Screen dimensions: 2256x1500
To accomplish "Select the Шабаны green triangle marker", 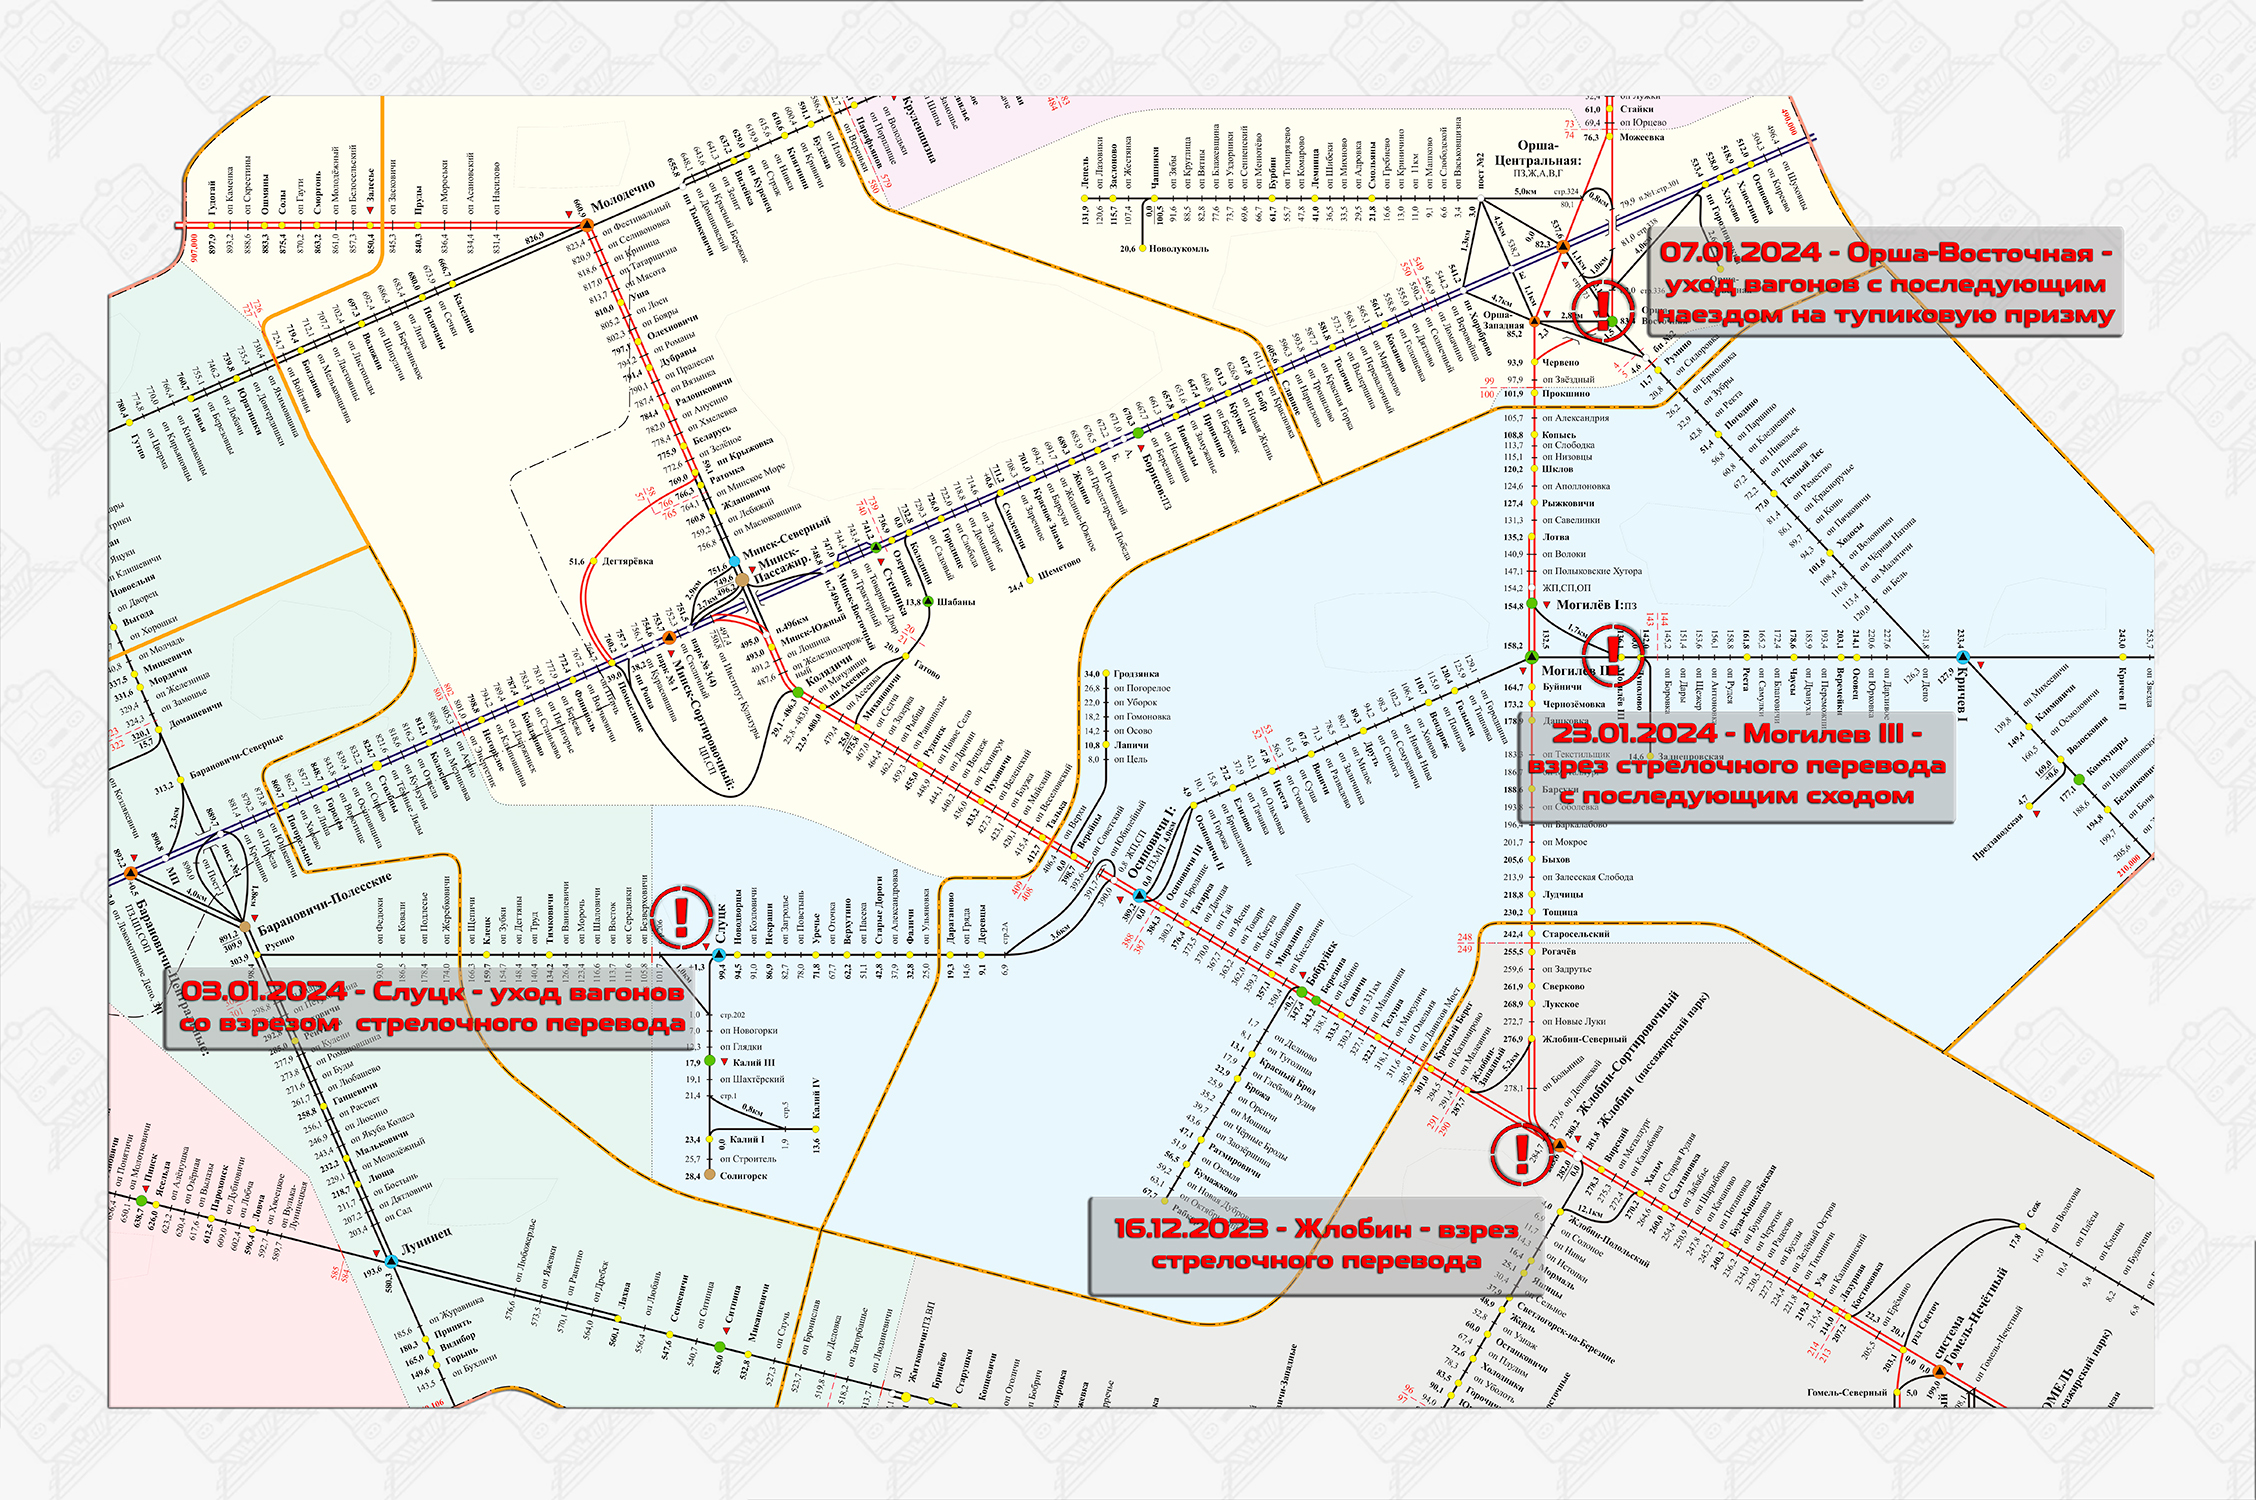I will coord(928,602).
